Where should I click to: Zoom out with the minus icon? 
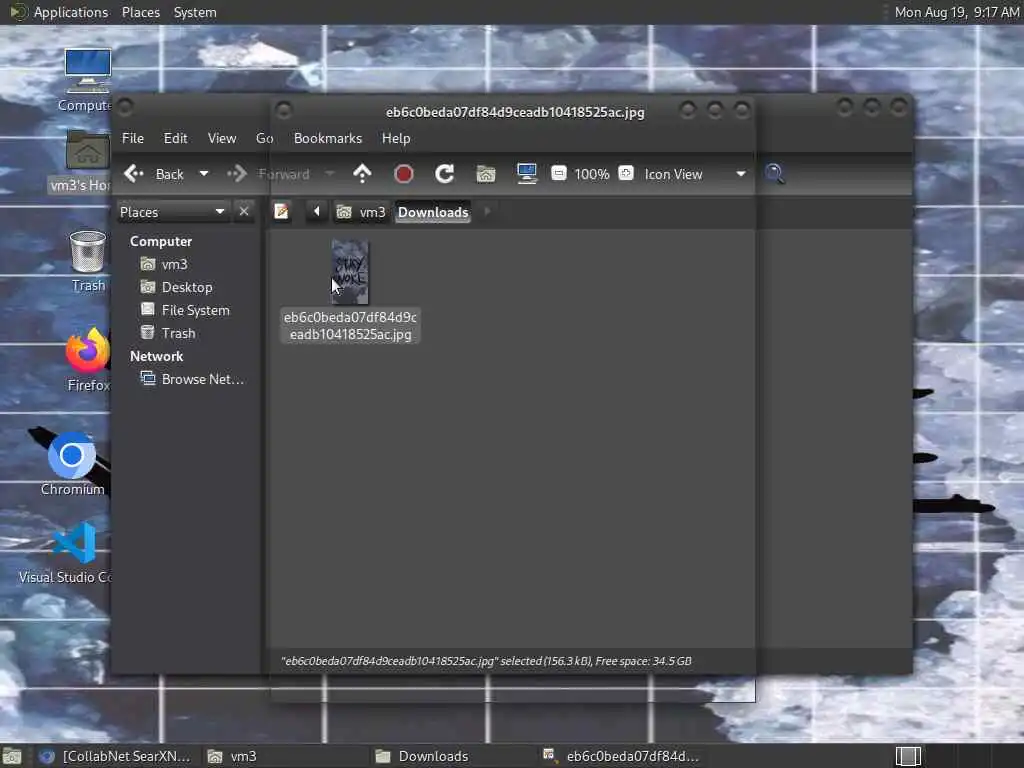coord(558,173)
